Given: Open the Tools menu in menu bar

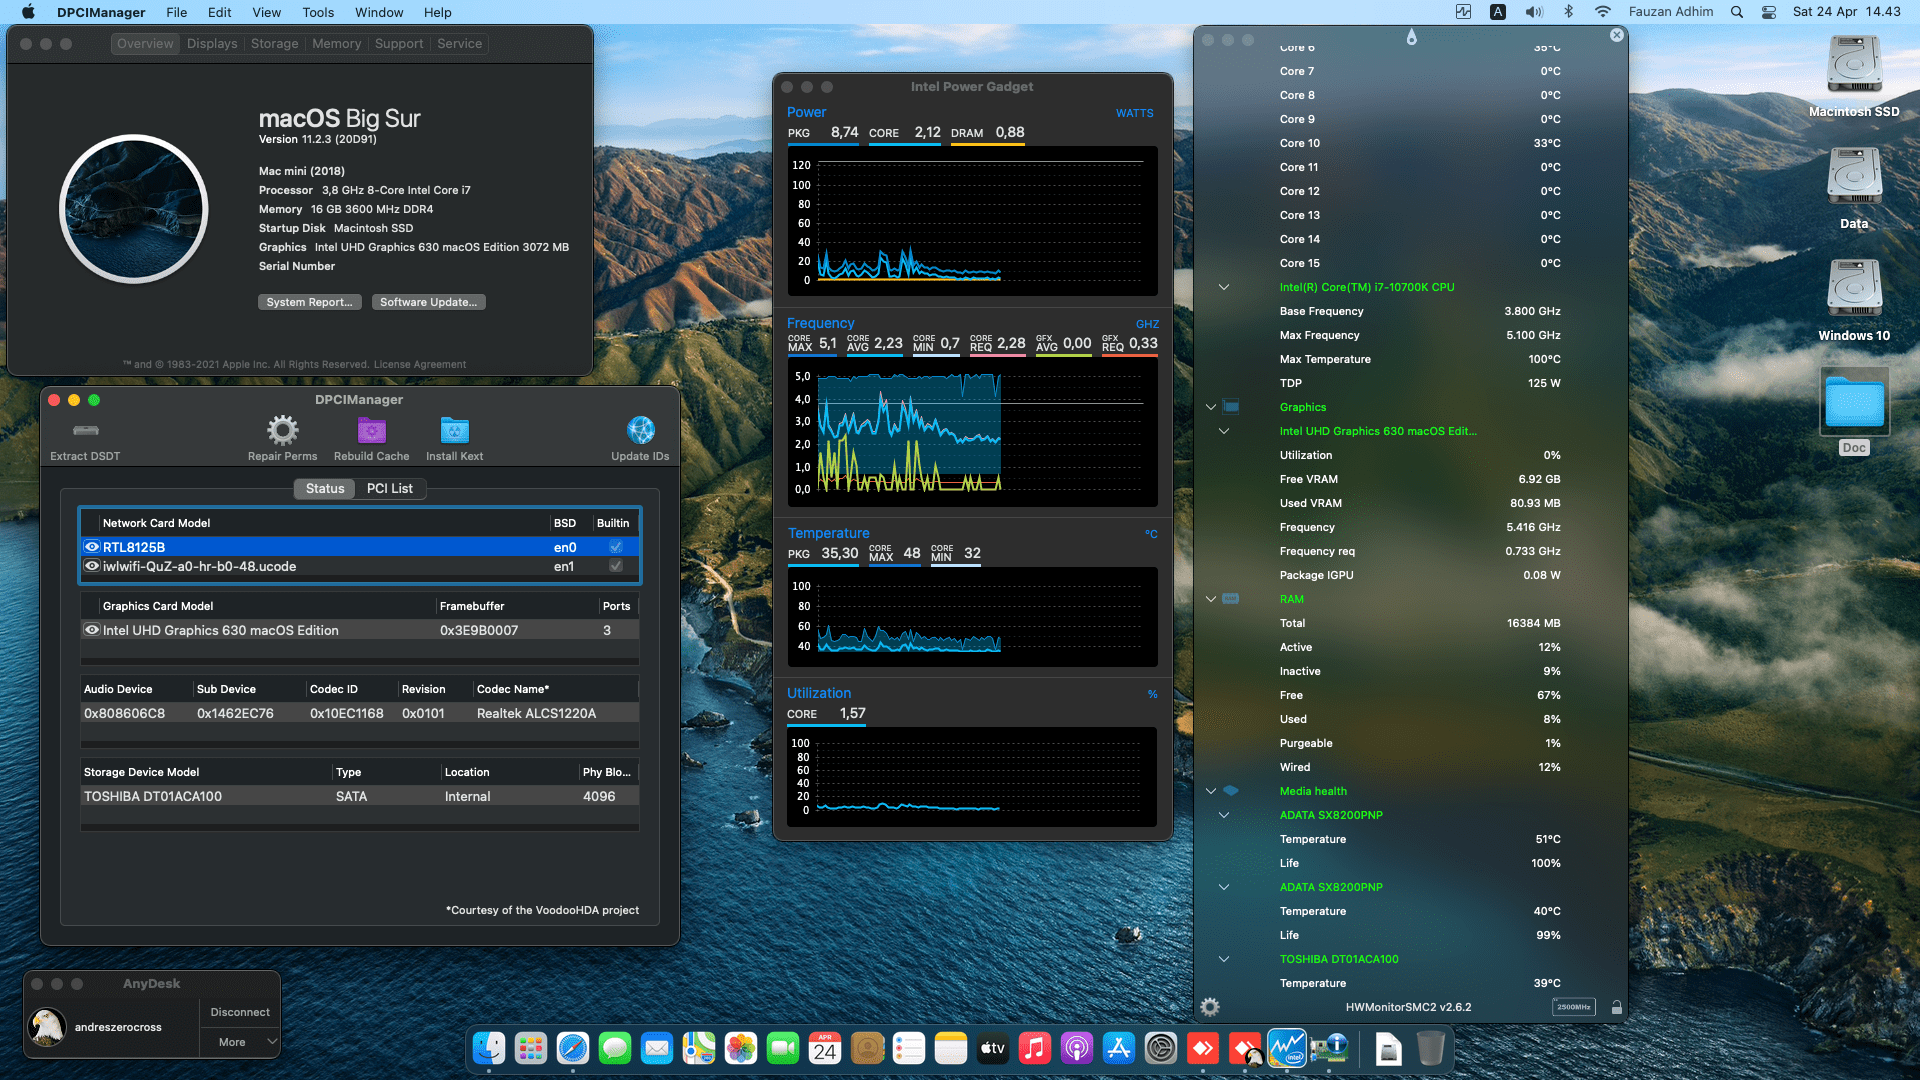Looking at the screenshot, I should 318,12.
